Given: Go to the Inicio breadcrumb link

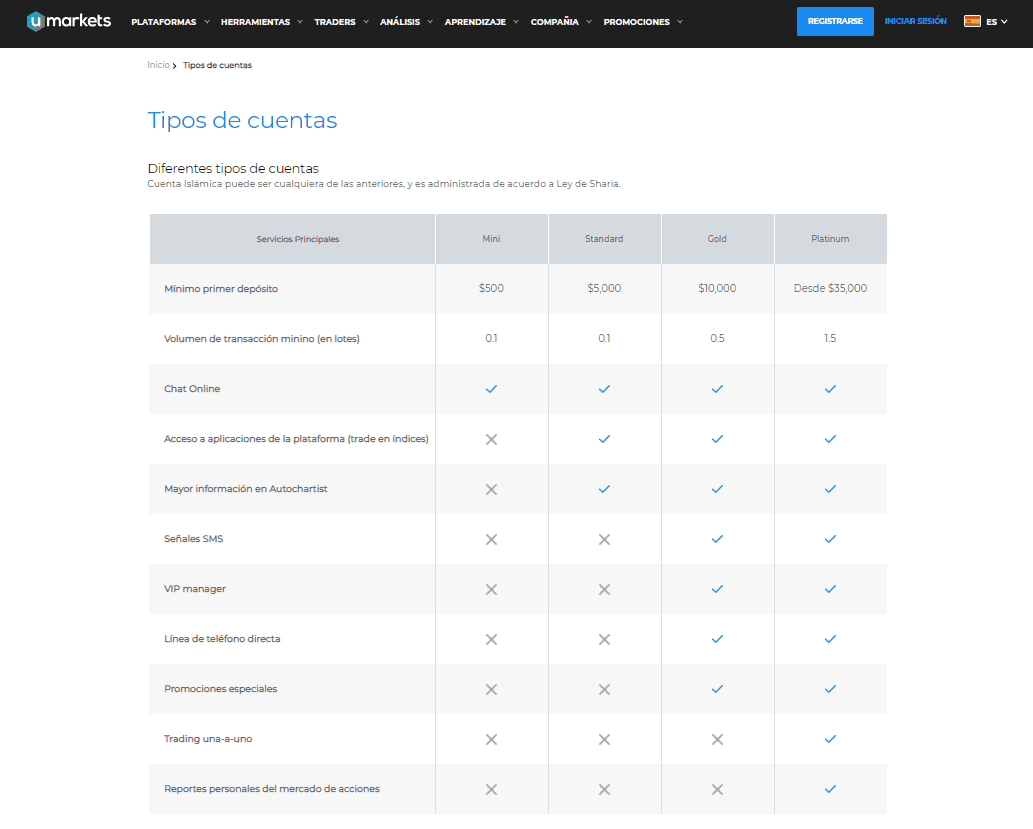Looking at the screenshot, I should [158, 65].
